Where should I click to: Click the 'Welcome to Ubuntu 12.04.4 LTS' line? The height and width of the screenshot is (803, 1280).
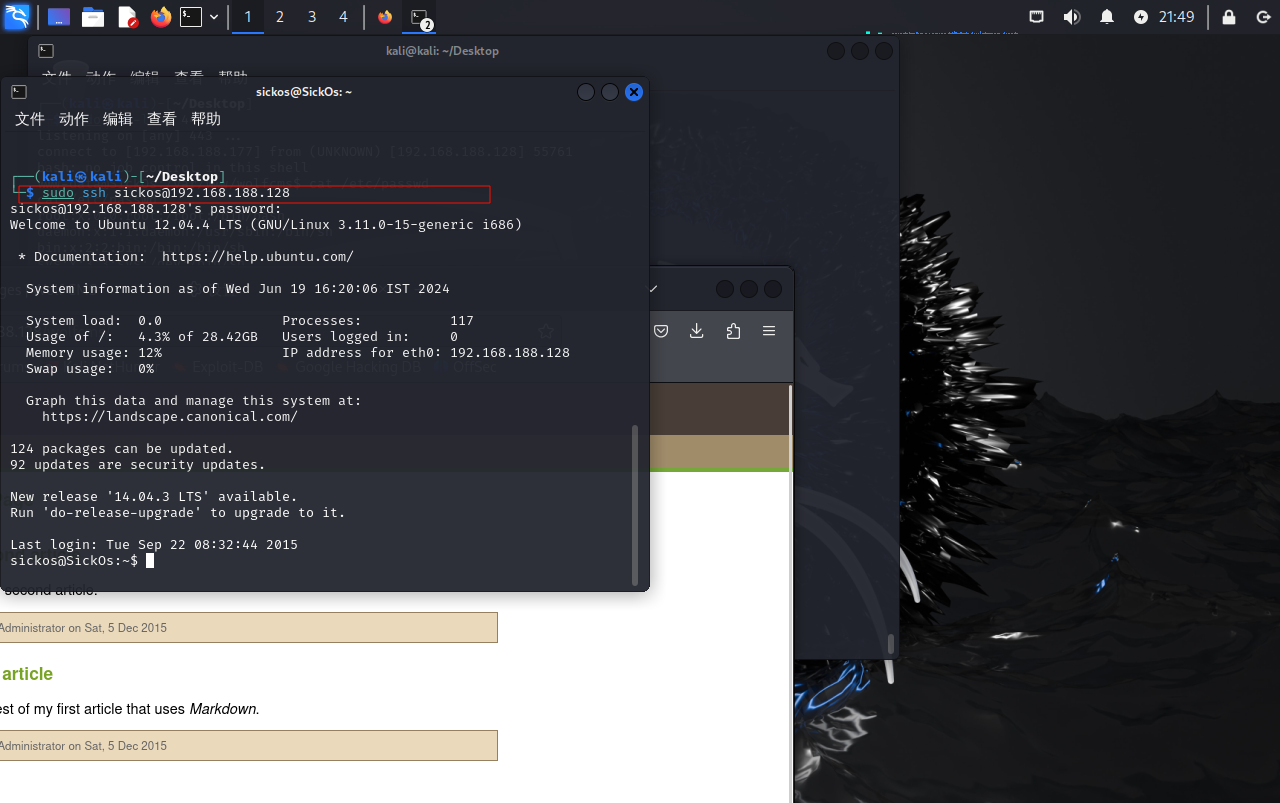(266, 225)
